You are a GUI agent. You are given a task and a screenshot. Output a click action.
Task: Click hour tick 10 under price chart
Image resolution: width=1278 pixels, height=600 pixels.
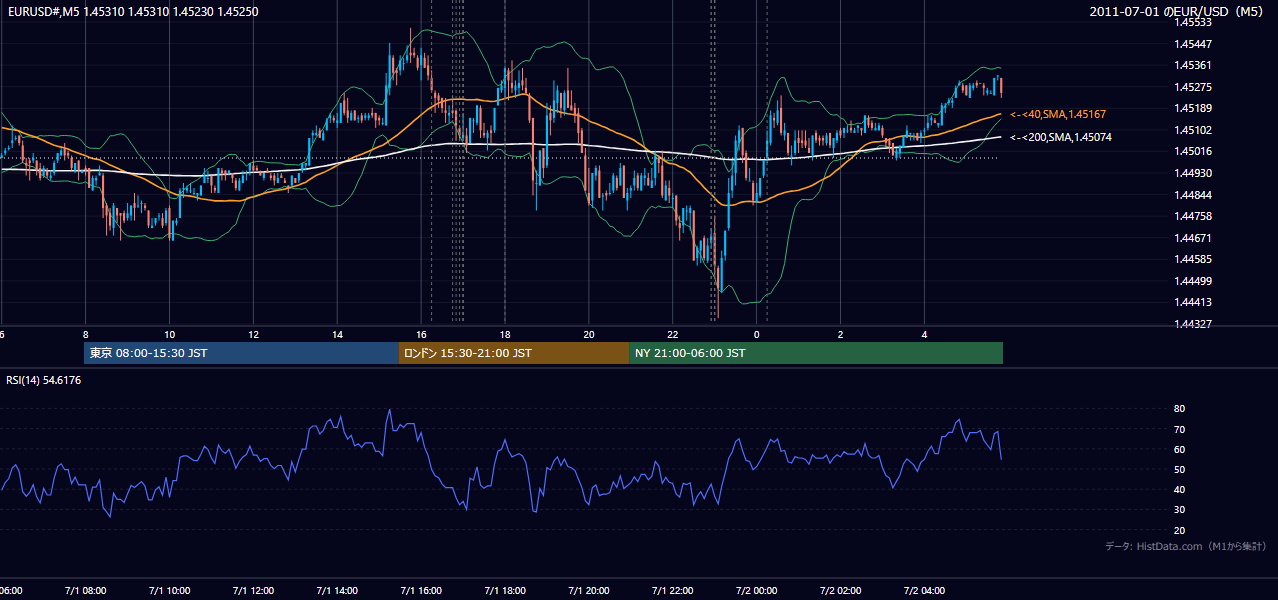(170, 334)
